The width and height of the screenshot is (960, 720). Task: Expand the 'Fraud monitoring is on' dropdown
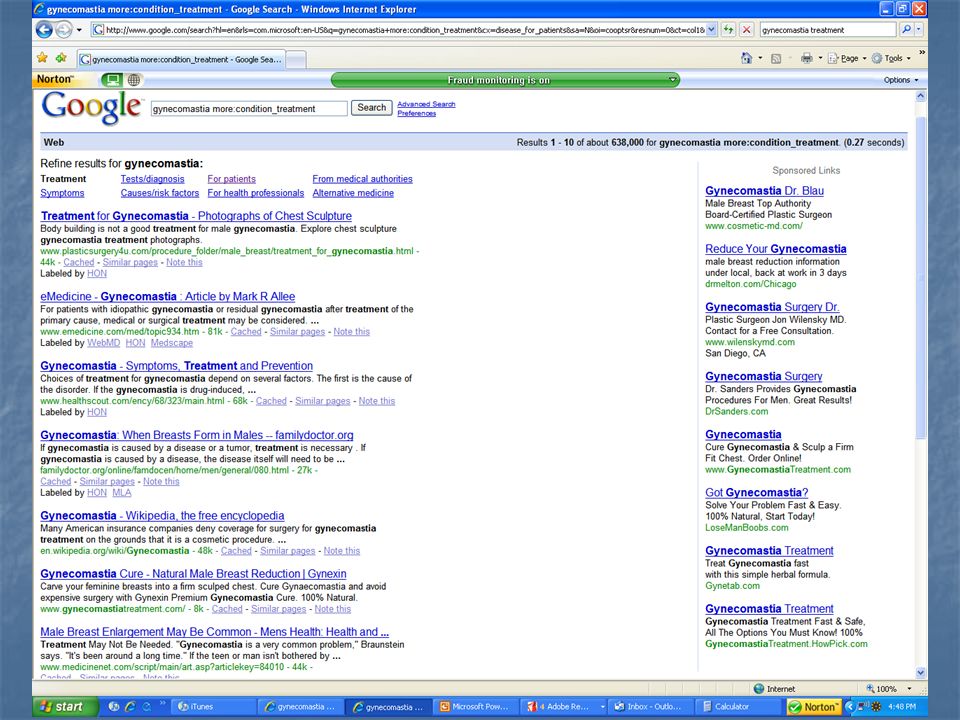pyautogui.click(x=672, y=80)
